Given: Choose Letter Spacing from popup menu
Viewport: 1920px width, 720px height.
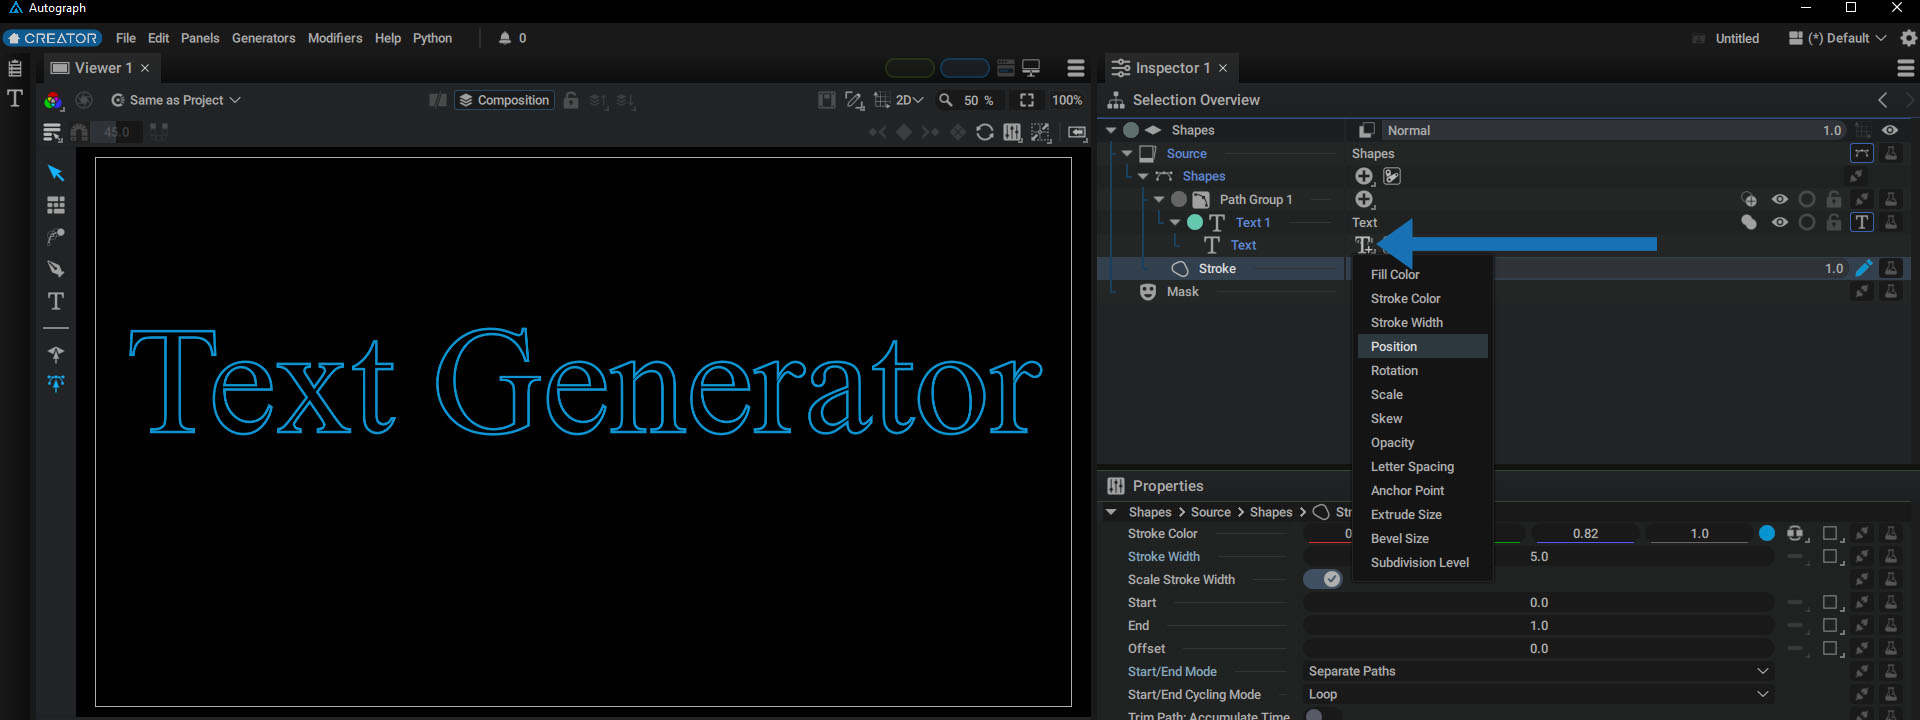Looking at the screenshot, I should [1423, 466].
